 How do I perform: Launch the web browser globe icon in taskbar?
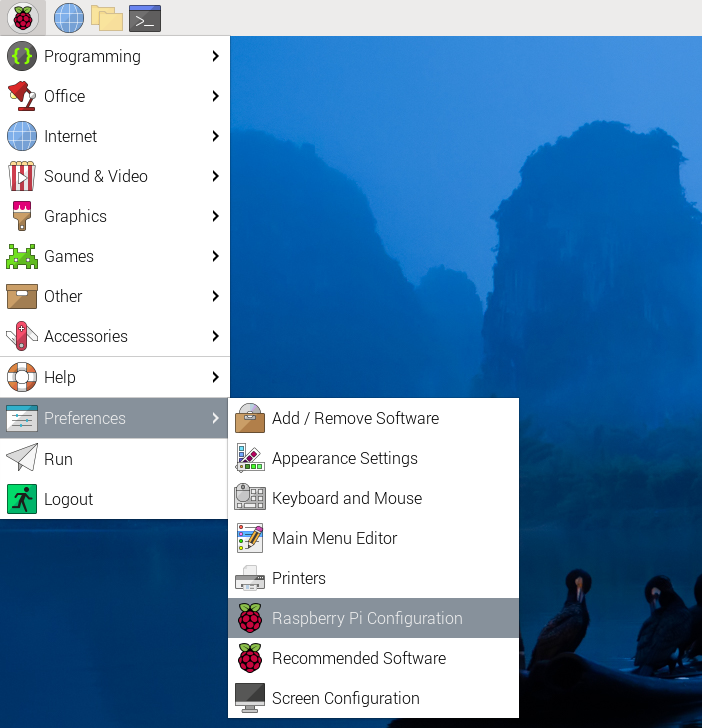tap(69, 18)
